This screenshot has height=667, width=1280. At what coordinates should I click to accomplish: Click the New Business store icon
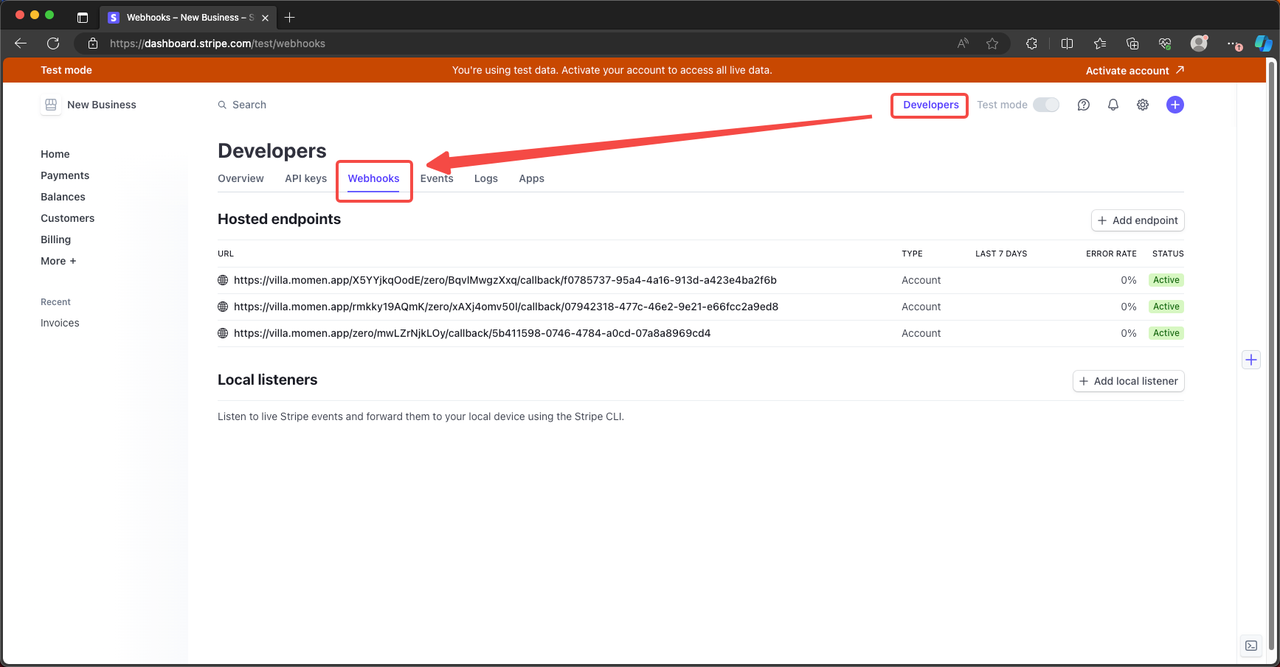(51, 105)
